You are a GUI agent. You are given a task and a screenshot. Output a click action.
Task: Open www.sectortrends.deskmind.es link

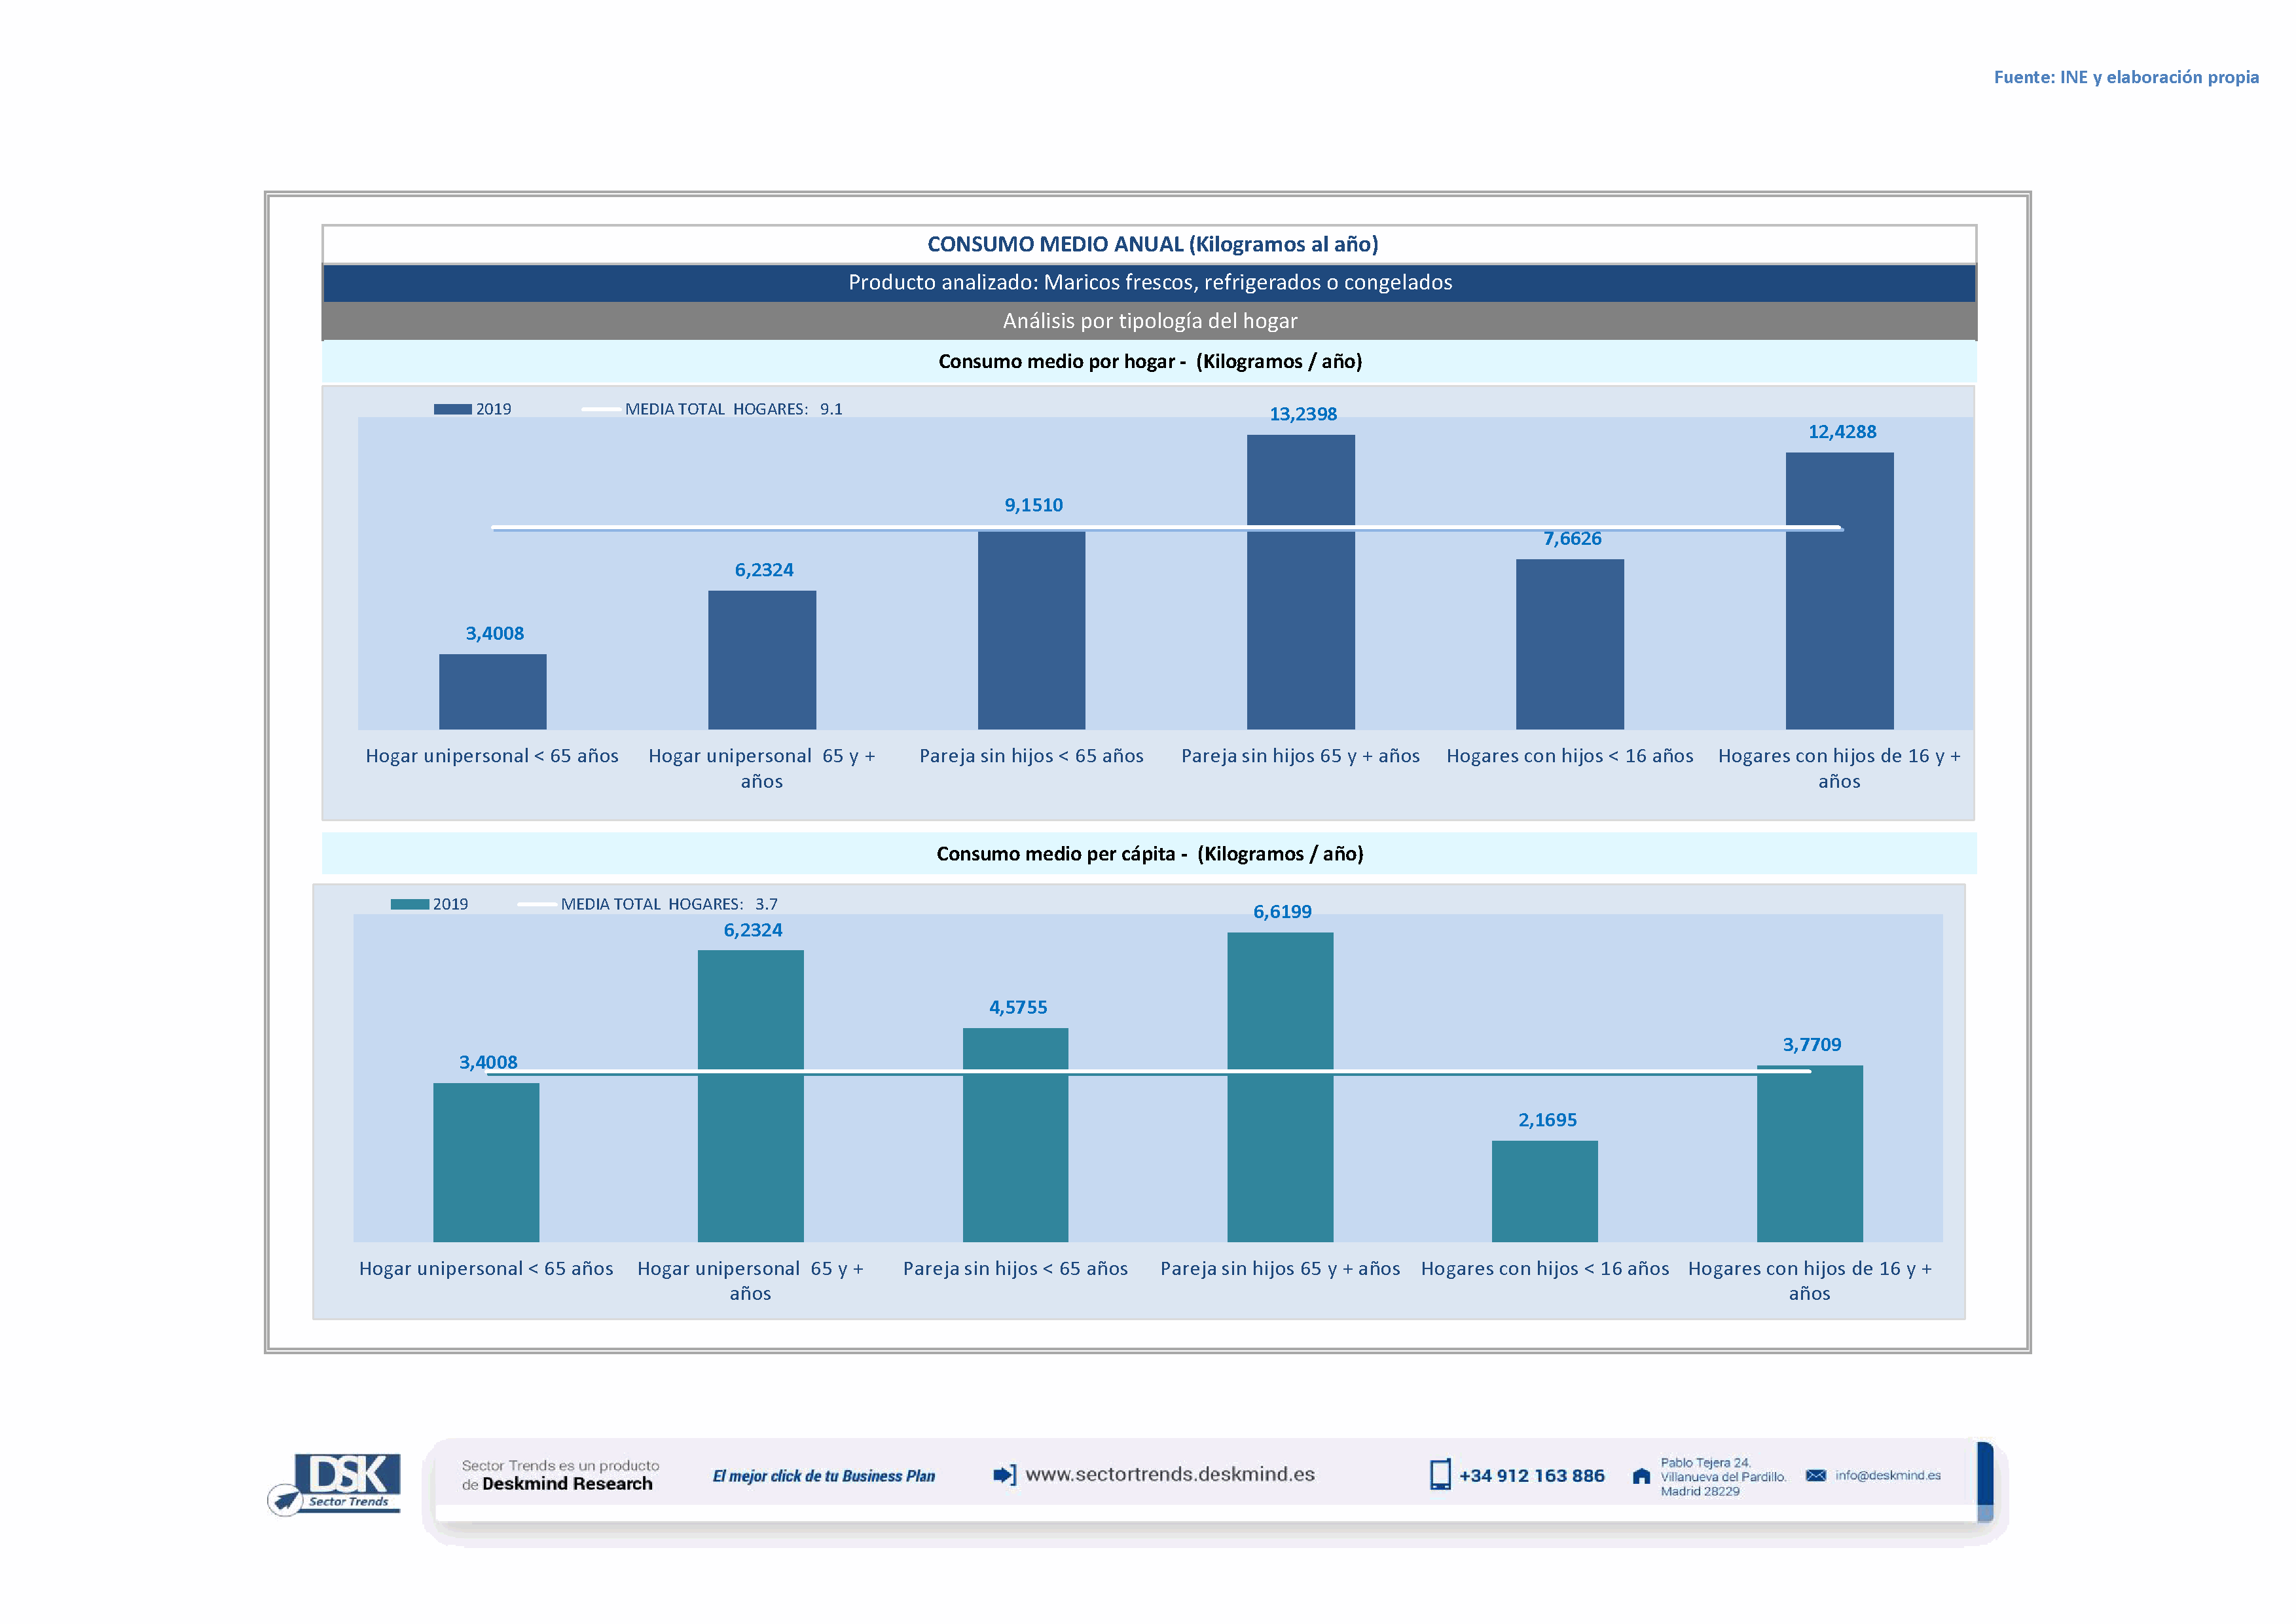[x=1170, y=1475]
